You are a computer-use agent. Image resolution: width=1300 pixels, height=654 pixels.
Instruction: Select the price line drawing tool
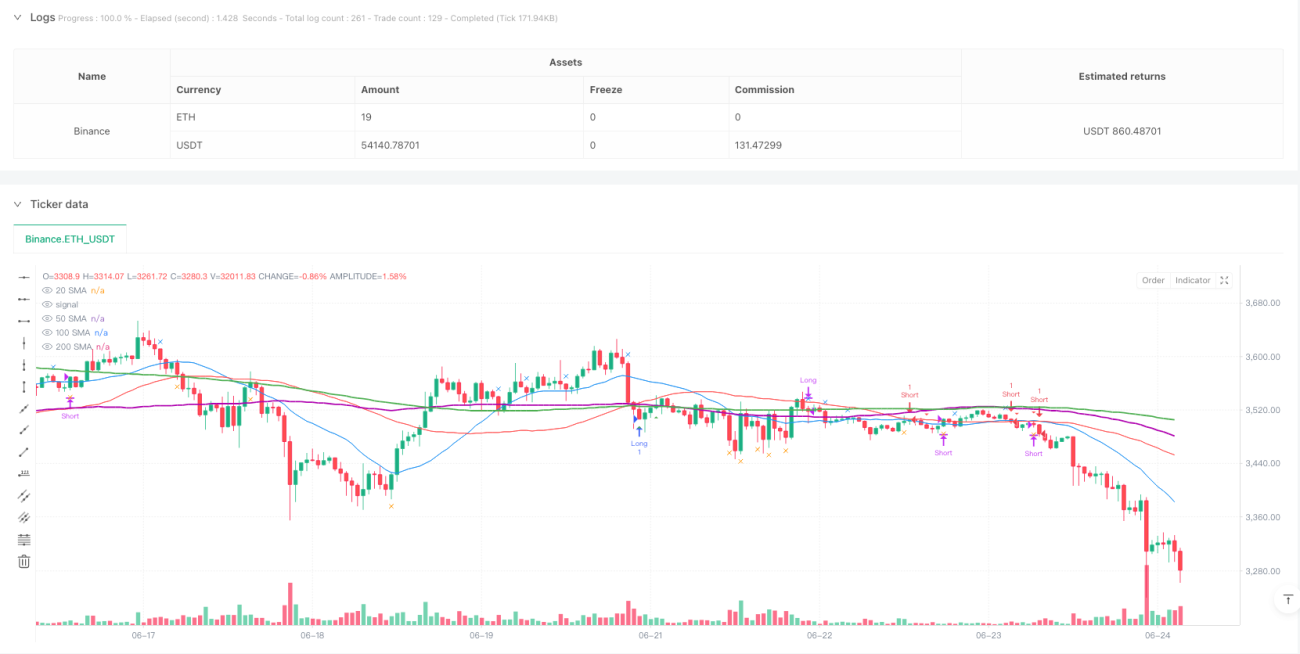(x=24, y=474)
